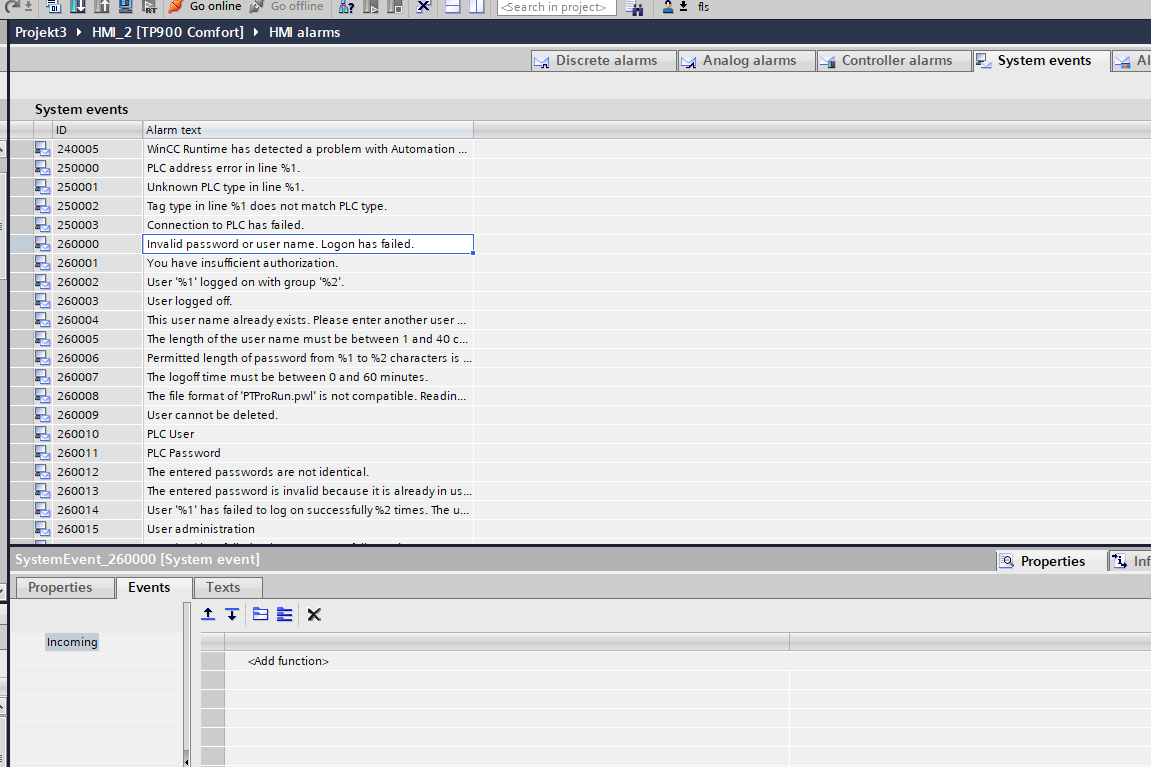
Task: Split editor space vertically
Action: (x=476, y=7)
